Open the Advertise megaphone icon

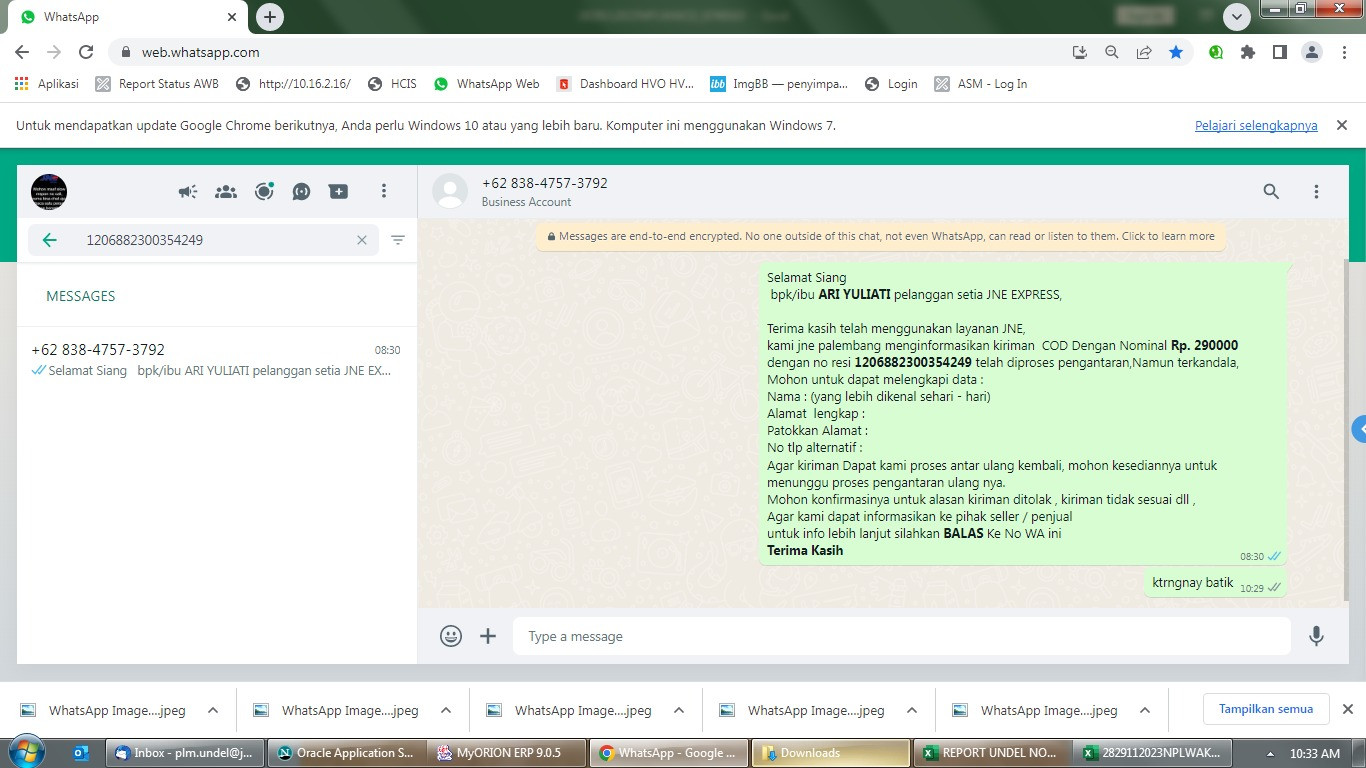click(188, 191)
